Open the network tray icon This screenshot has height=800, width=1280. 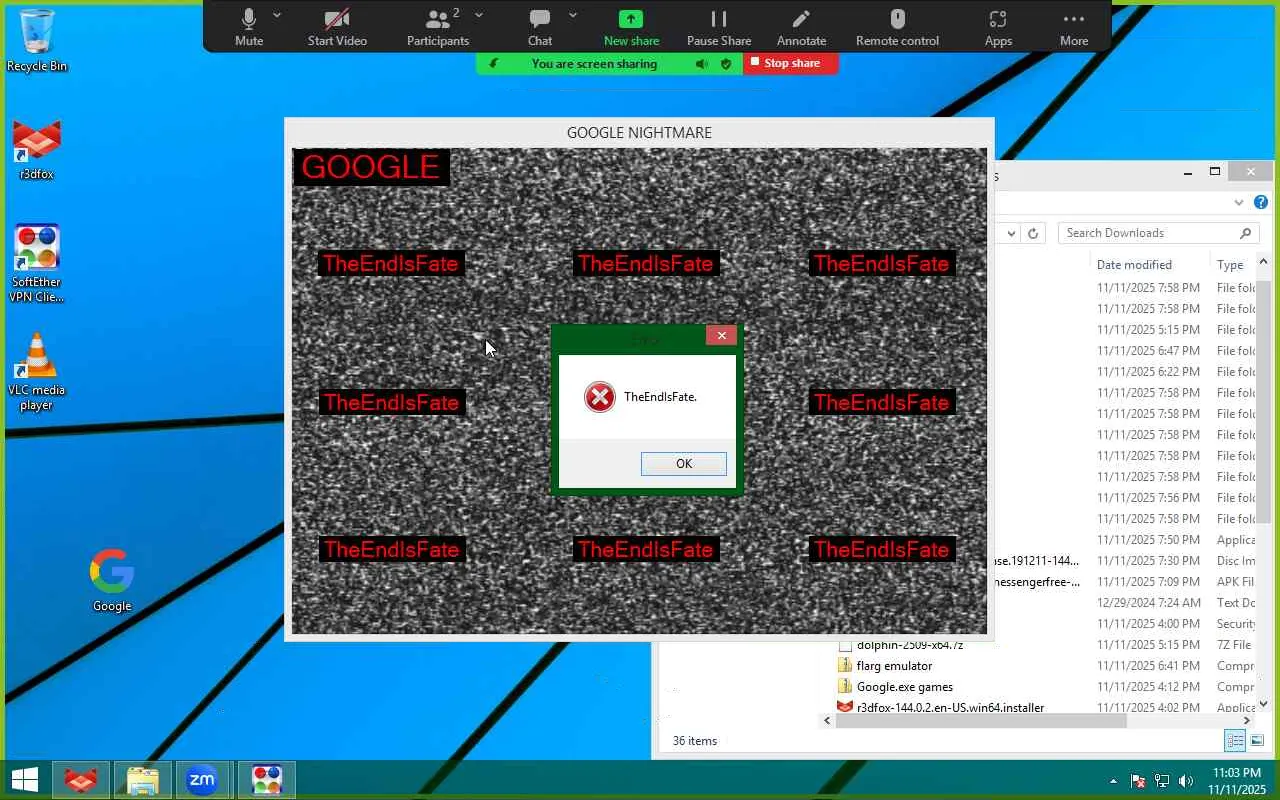point(1162,781)
